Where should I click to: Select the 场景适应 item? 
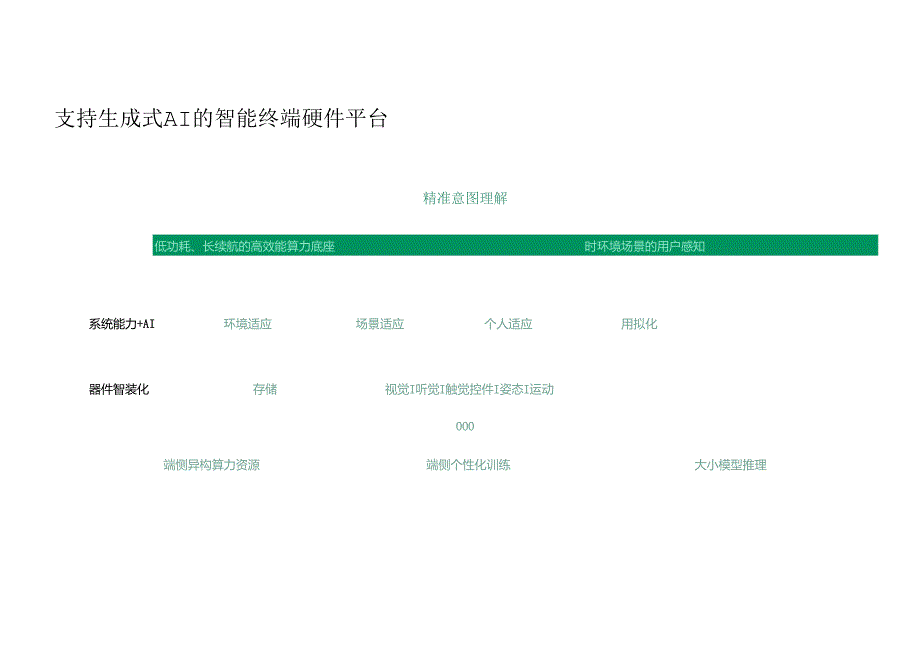pos(379,323)
